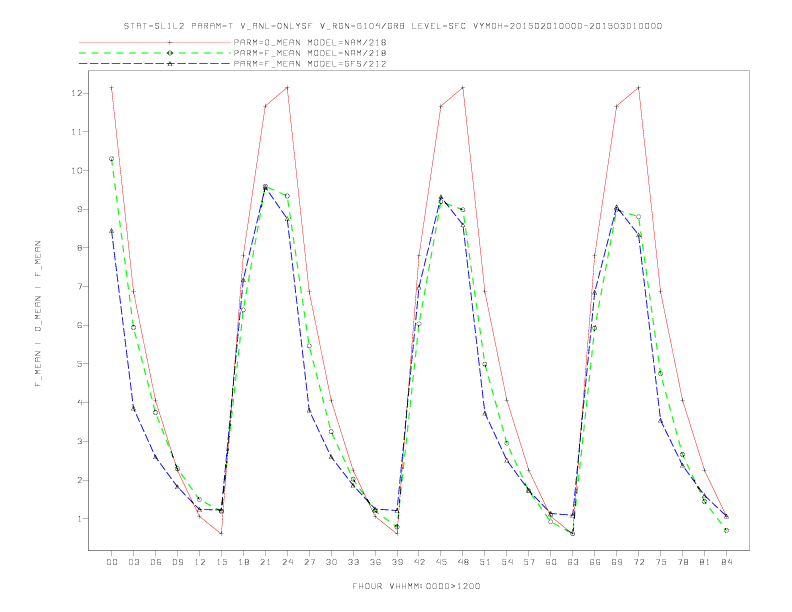The image size is (792, 612).
Task: Click y-axis tick label 6
Action: (x=79, y=325)
